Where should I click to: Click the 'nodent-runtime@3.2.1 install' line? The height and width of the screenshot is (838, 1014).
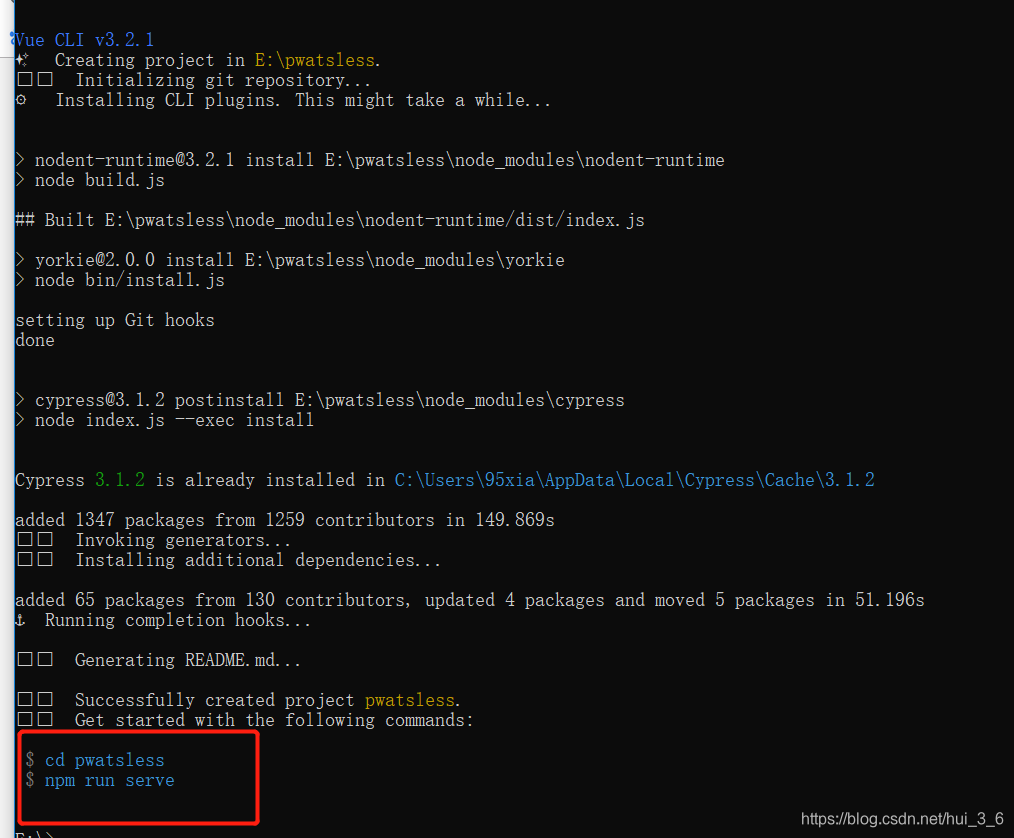tap(370, 160)
